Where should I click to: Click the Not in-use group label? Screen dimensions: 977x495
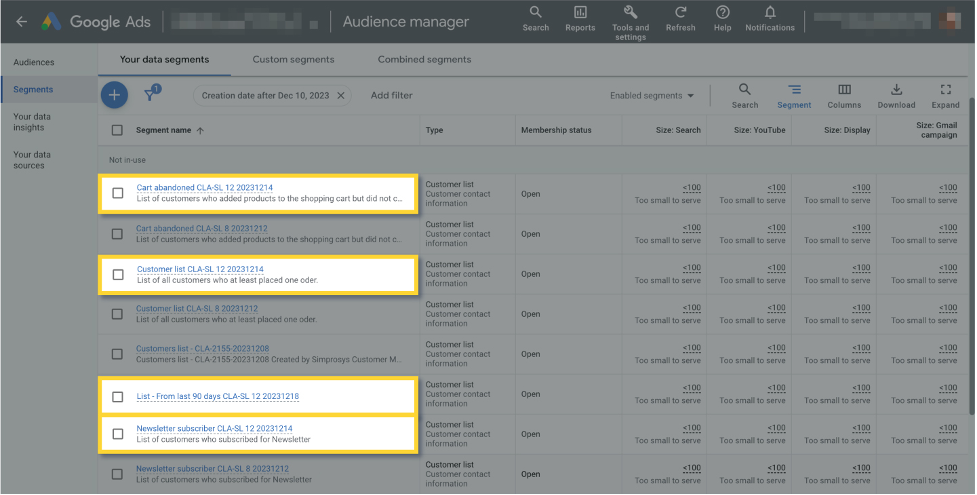click(127, 160)
